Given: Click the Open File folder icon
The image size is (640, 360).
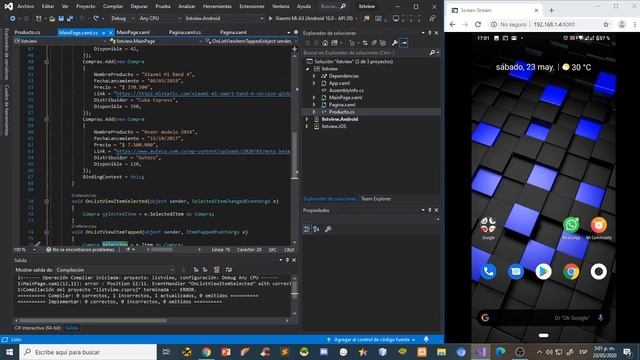Looking at the screenshot, I should [52, 18].
